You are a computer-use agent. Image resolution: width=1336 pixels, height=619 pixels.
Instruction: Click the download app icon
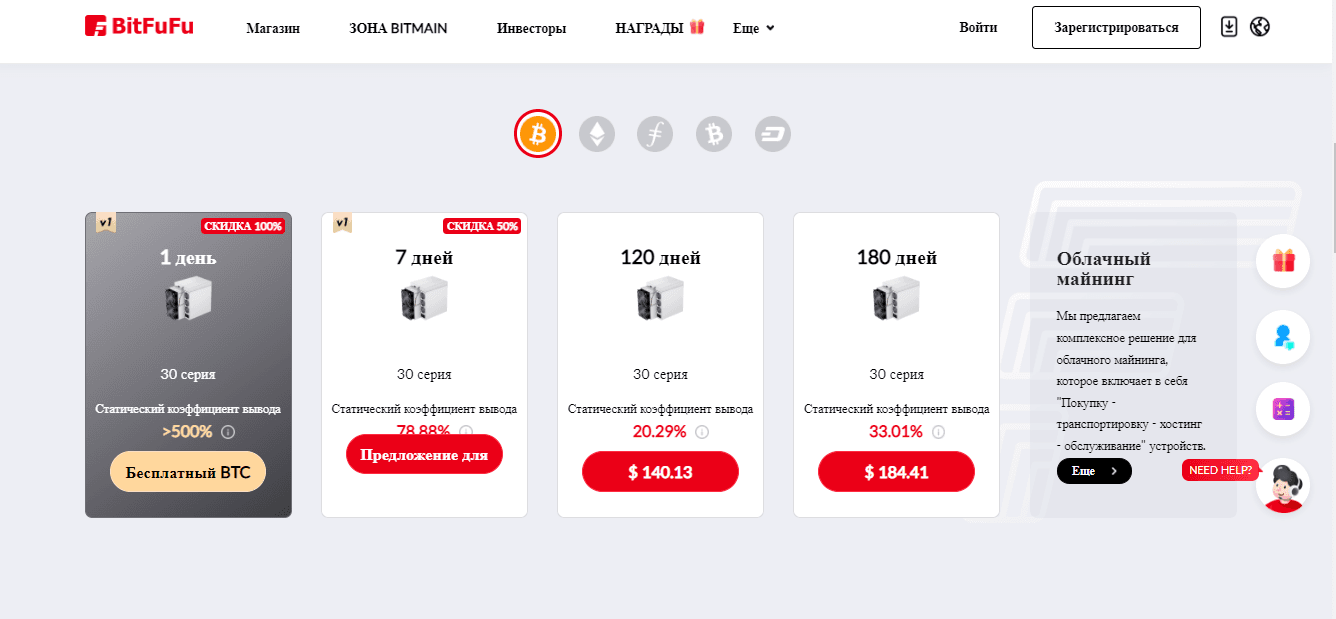point(1230,27)
